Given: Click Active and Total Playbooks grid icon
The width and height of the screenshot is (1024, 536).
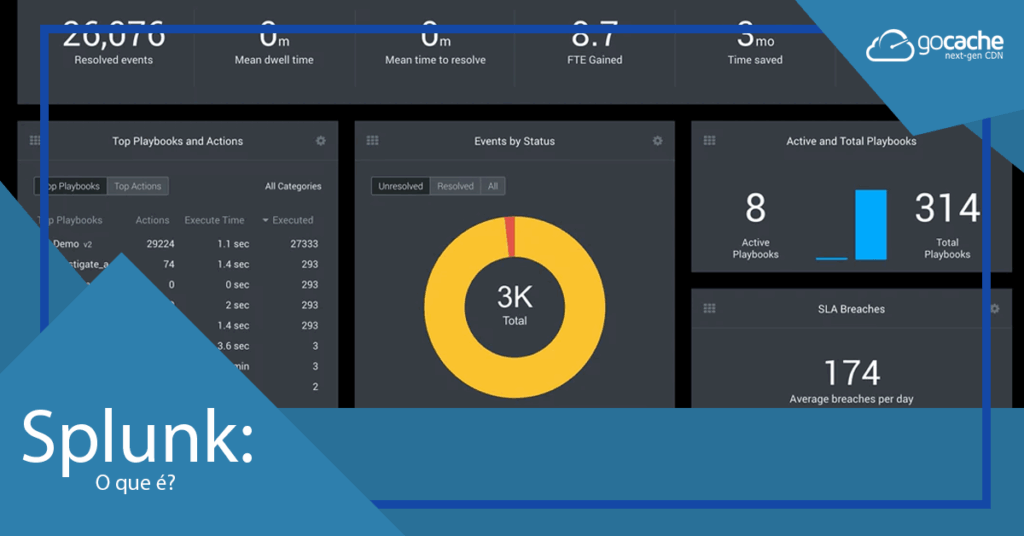Looking at the screenshot, I should 709,141.
